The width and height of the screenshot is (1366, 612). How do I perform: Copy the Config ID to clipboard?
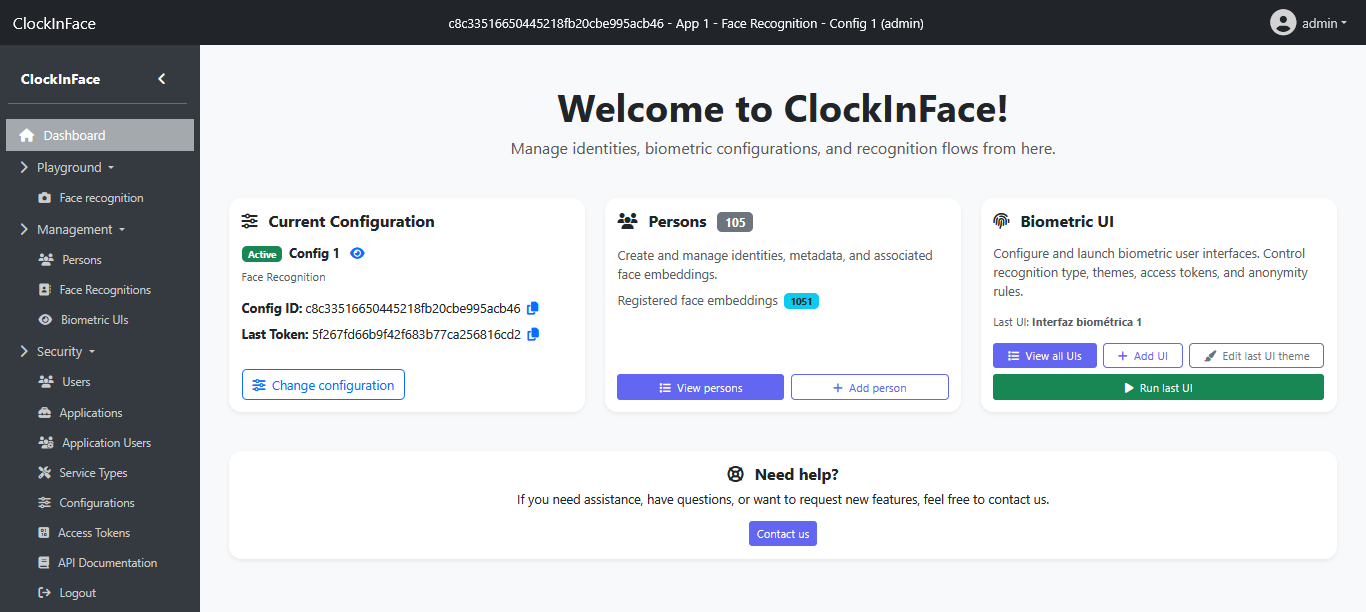click(x=533, y=308)
